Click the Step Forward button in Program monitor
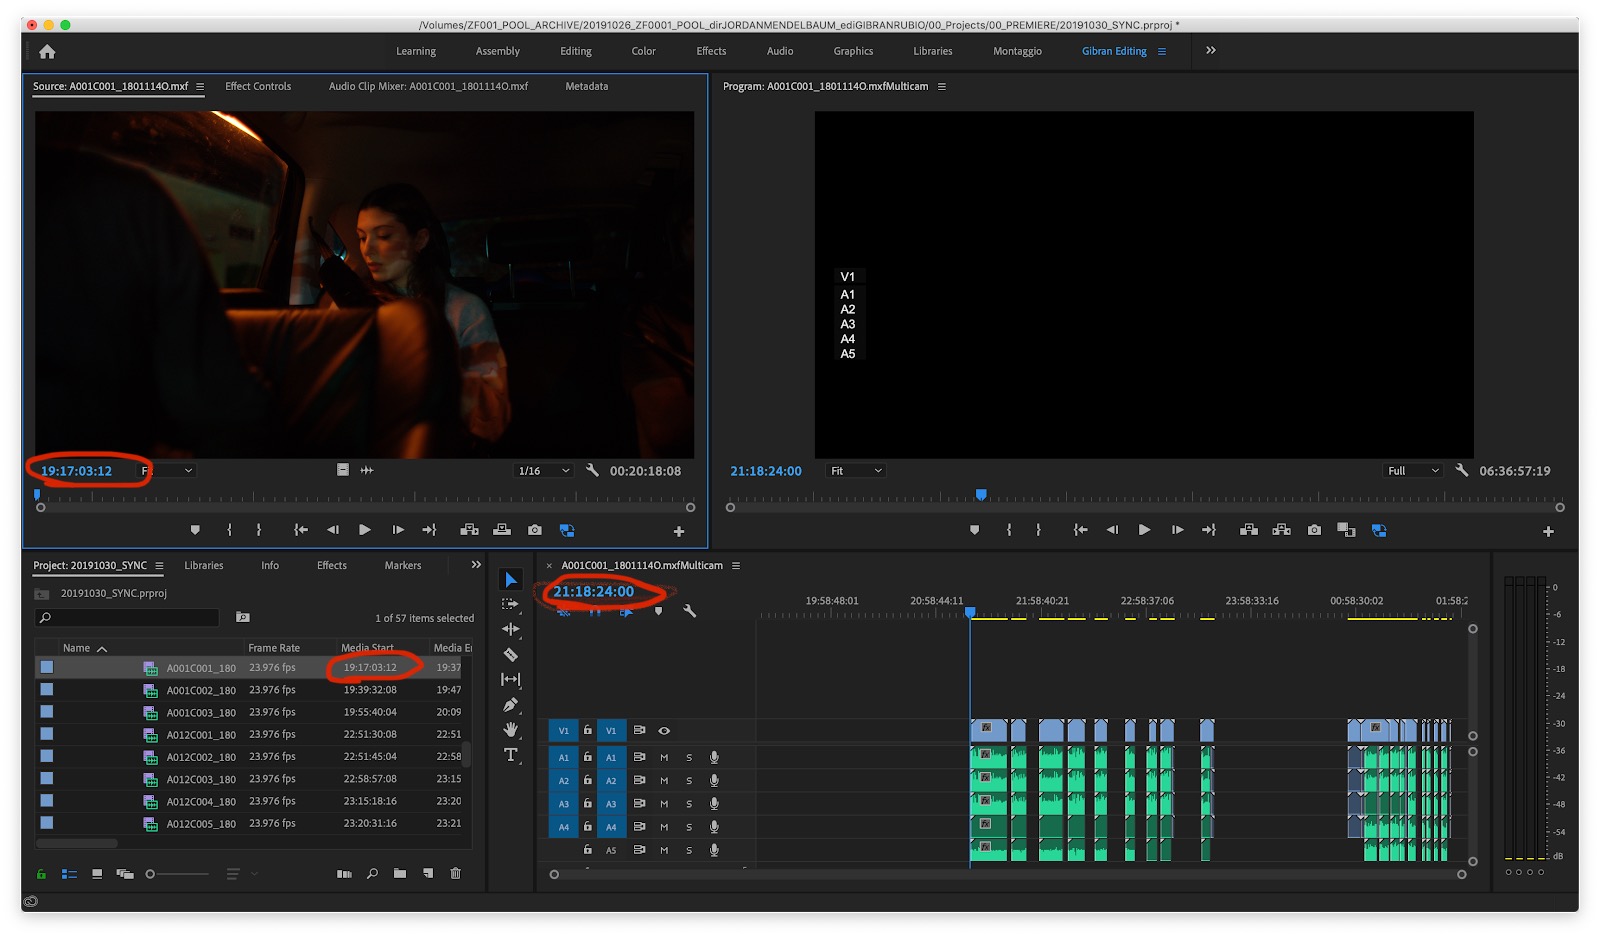 pos(1177,530)
